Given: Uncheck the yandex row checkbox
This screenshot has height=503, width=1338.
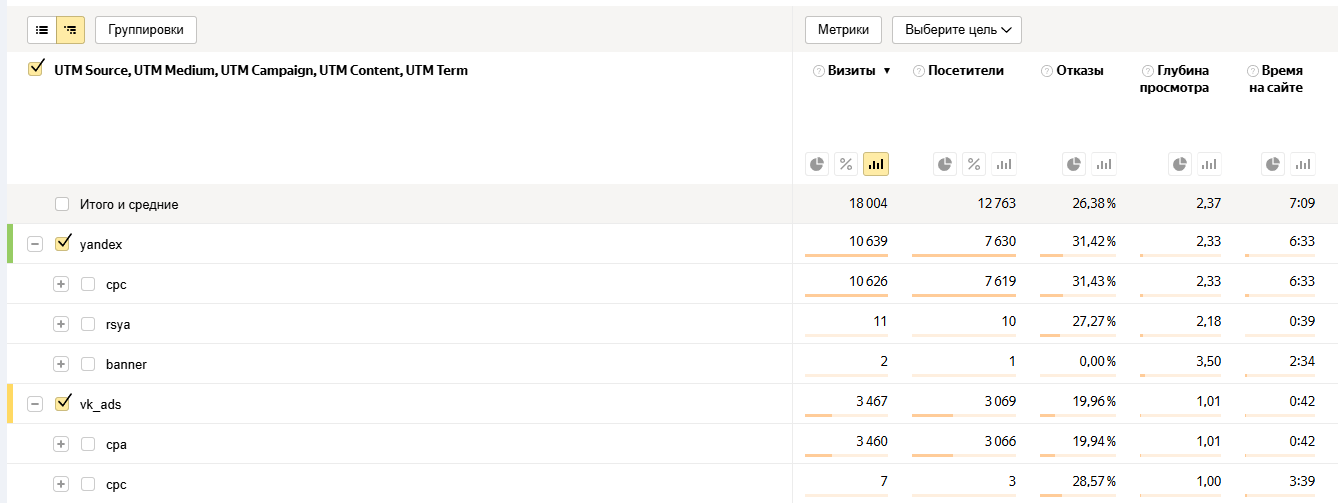Looking at the screenshot, I should tap(63, 243).
